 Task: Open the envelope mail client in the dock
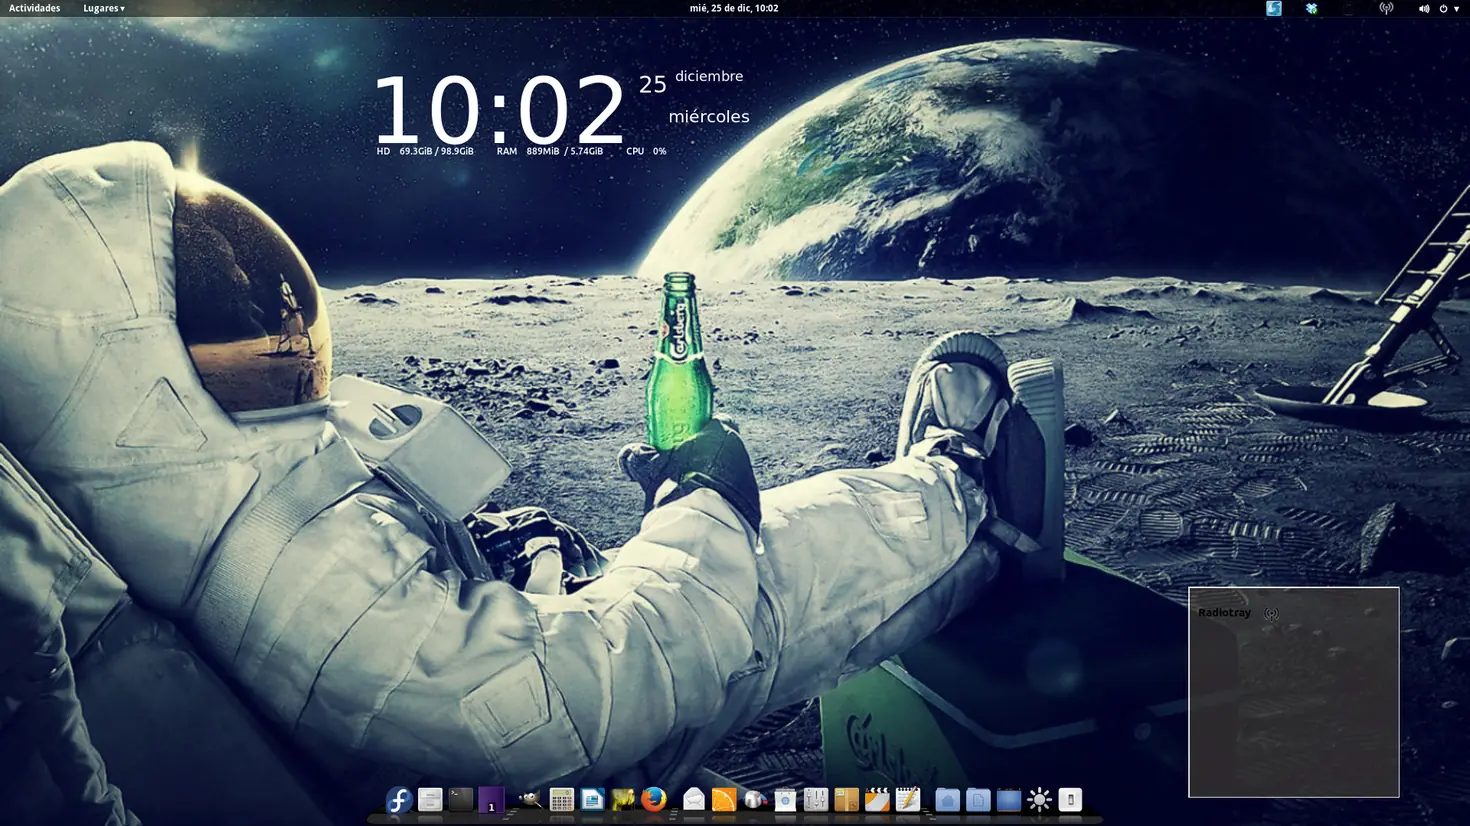click(692, 800)
